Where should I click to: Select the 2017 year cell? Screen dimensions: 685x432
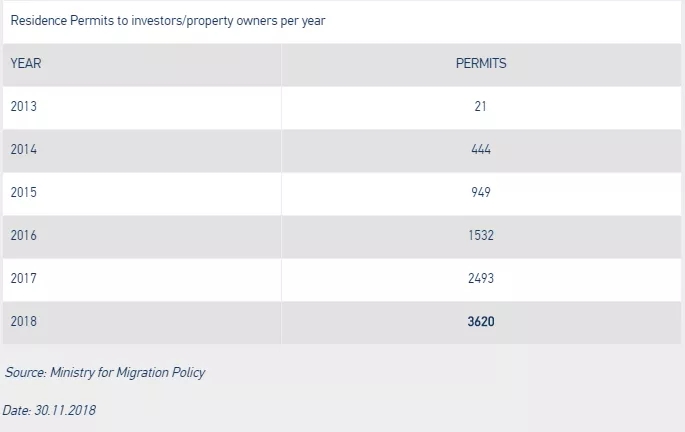click(x=24, y=278)
